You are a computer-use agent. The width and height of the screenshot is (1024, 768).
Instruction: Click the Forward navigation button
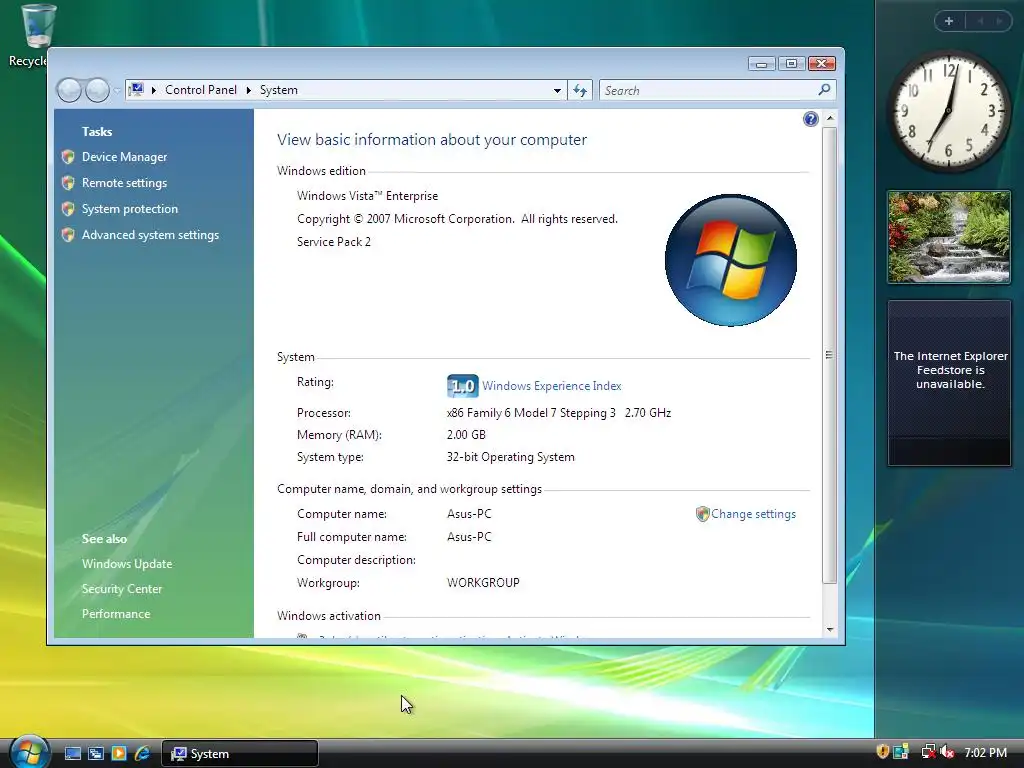click(x=97, y=90)
